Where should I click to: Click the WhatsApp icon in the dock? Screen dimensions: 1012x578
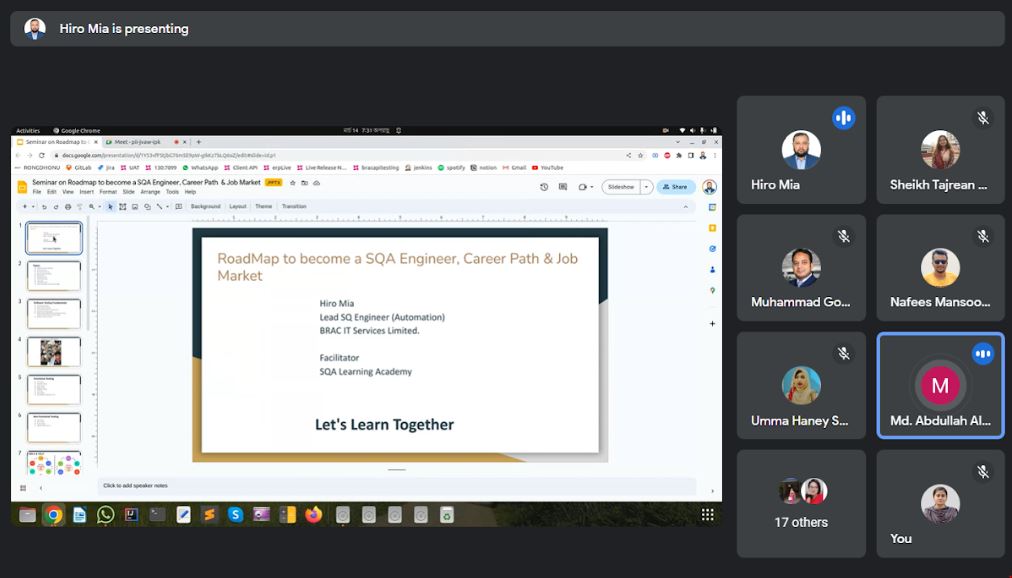tap(106, 515)
